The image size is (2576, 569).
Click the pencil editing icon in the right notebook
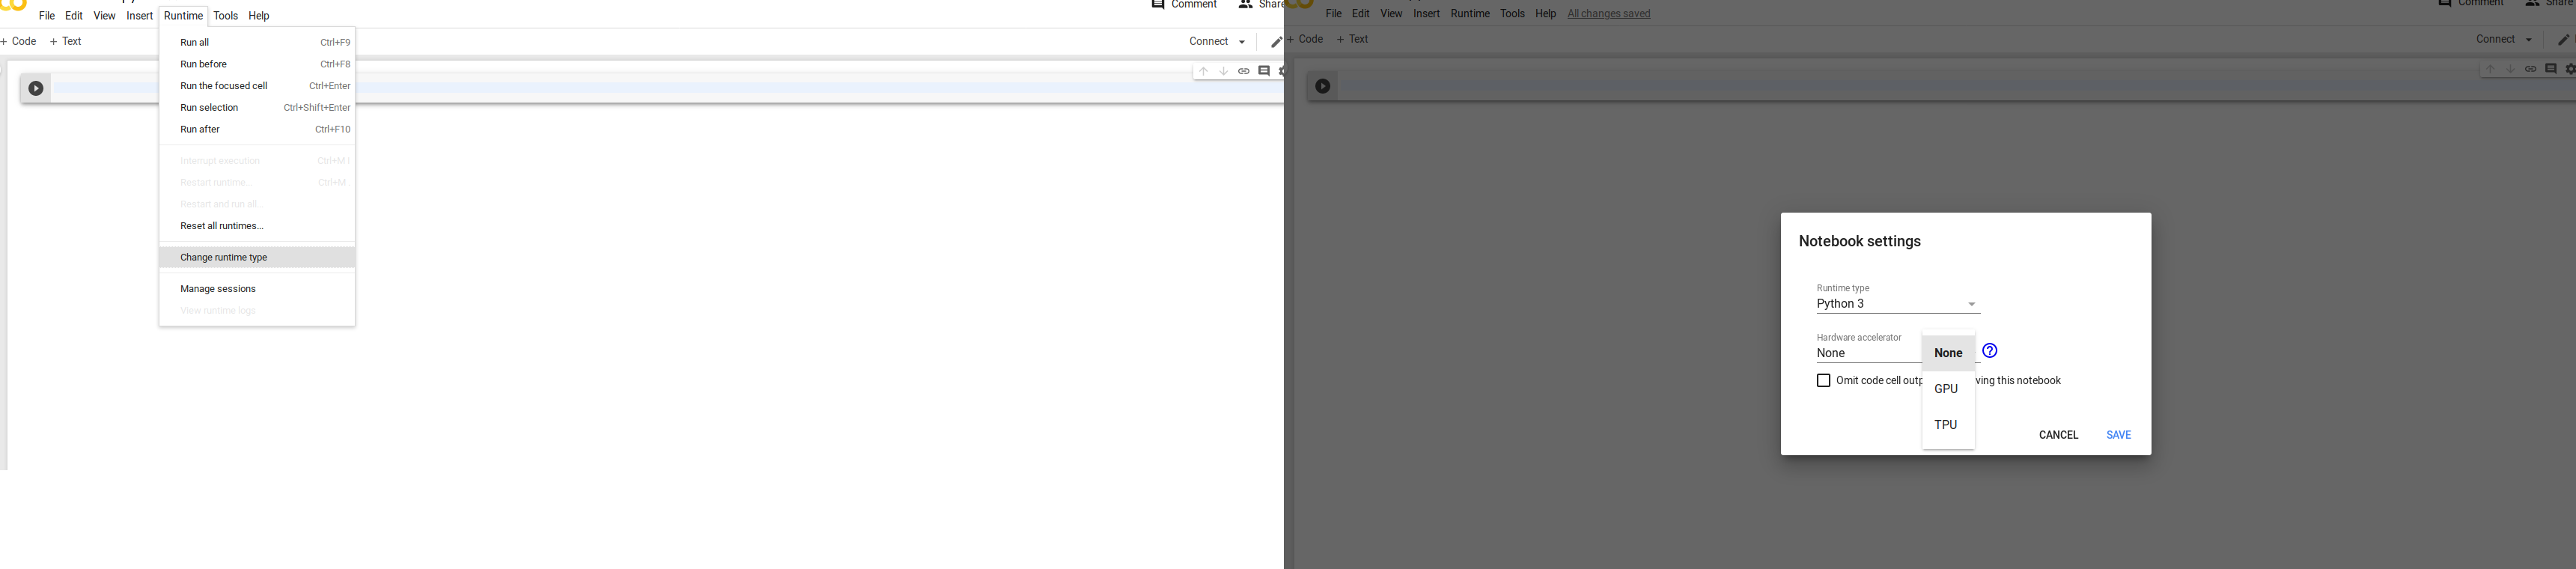pos(2563,40)
